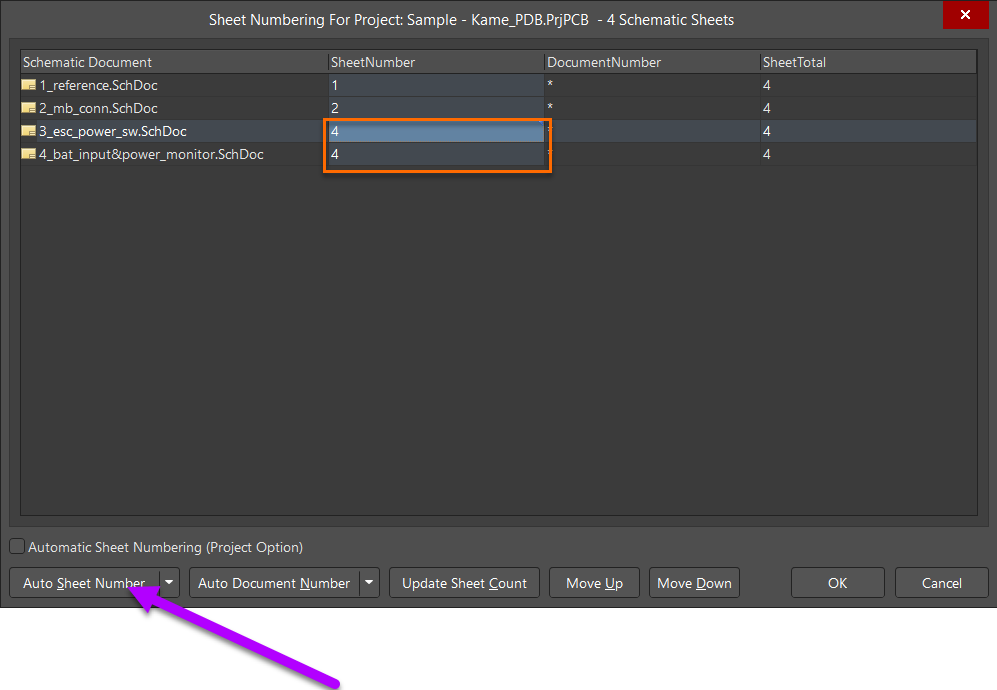Image resolution: width=997 pixels, height=690 pixels.
Task: Sort by SheetTotal column header
Action: tap(869, 62)
